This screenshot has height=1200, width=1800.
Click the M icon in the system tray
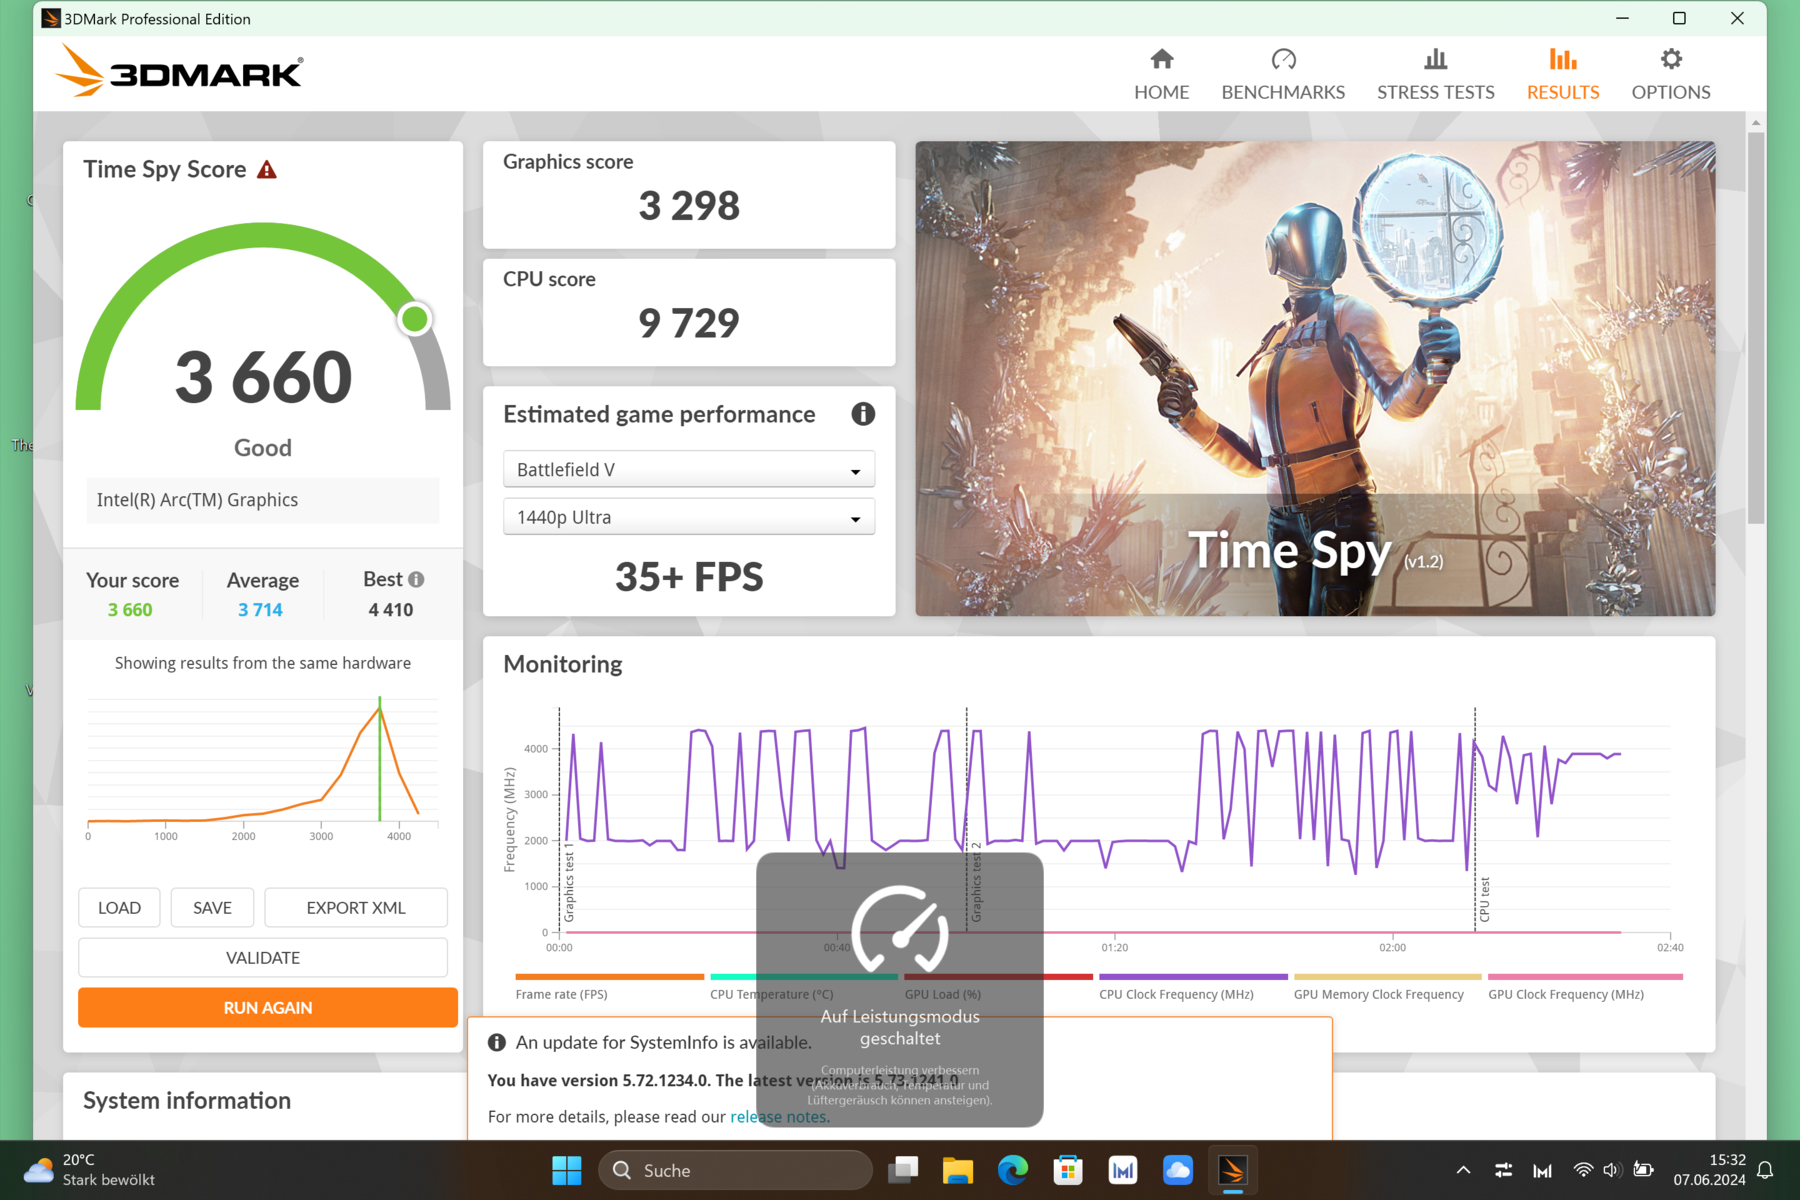pyautogui.click(x=1543, y=1170)
